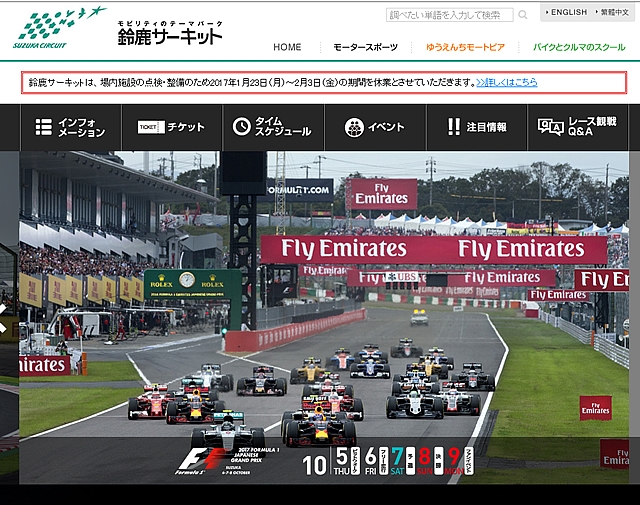
Task: Click the イベント people icon
Action: pyautogui.click(x=354, y=127)
